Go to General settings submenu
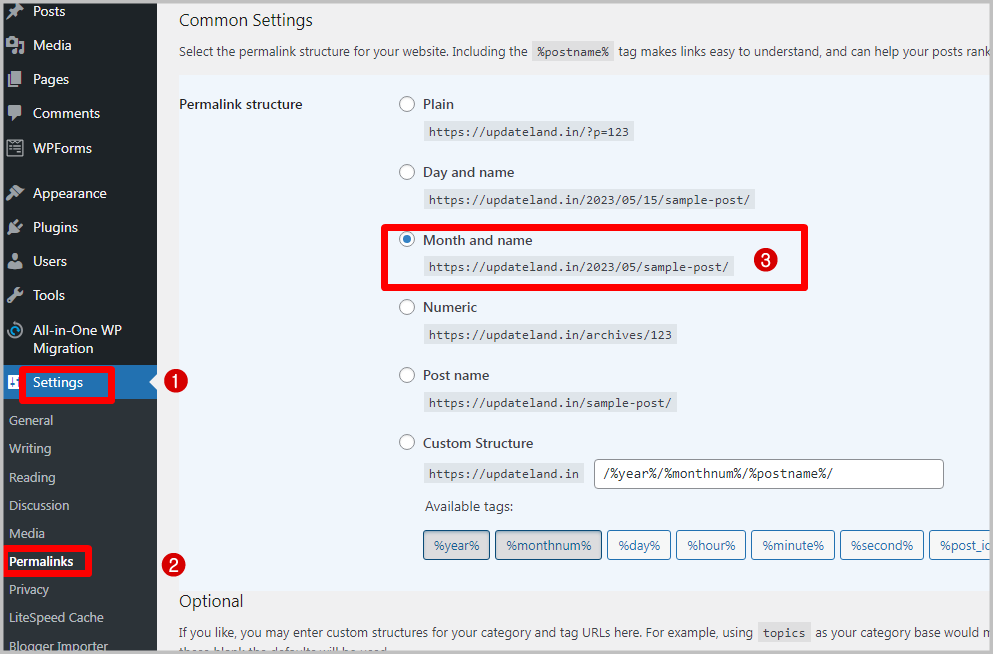 pyautogui.click(x=31, y=421)
